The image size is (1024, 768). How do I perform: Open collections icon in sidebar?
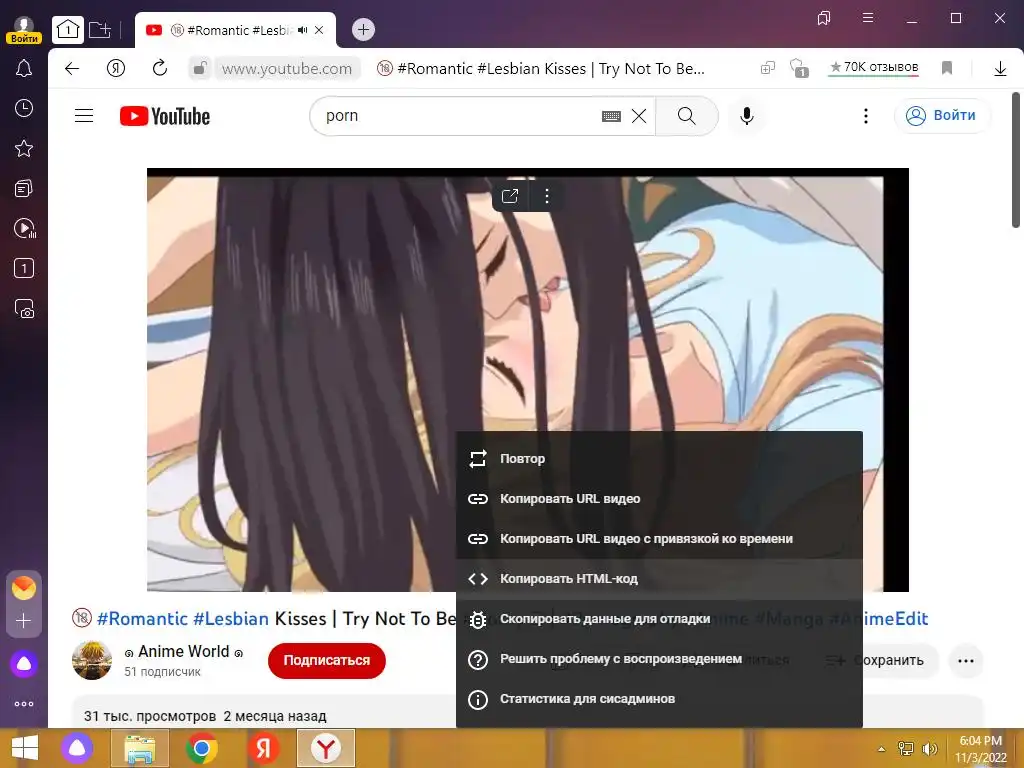24,189
